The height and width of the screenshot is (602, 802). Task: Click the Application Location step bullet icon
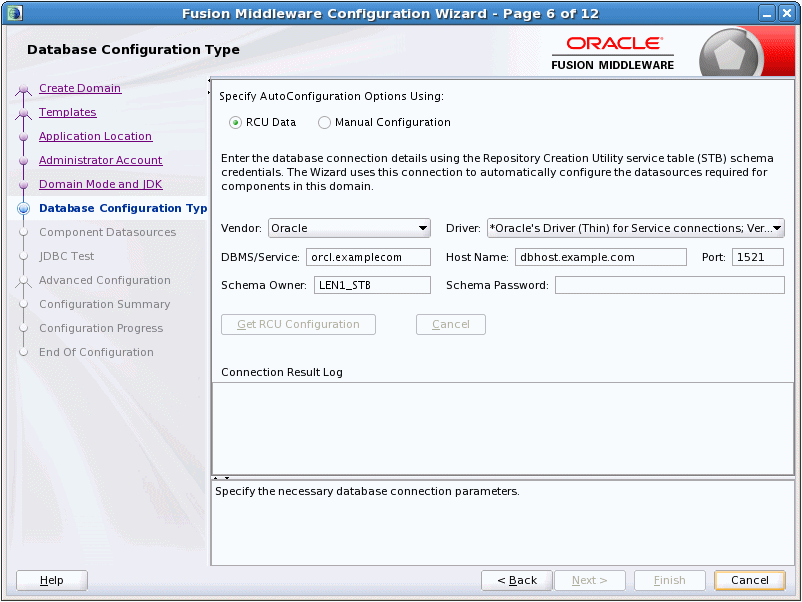pyautogui.click(x=23, y=137)
